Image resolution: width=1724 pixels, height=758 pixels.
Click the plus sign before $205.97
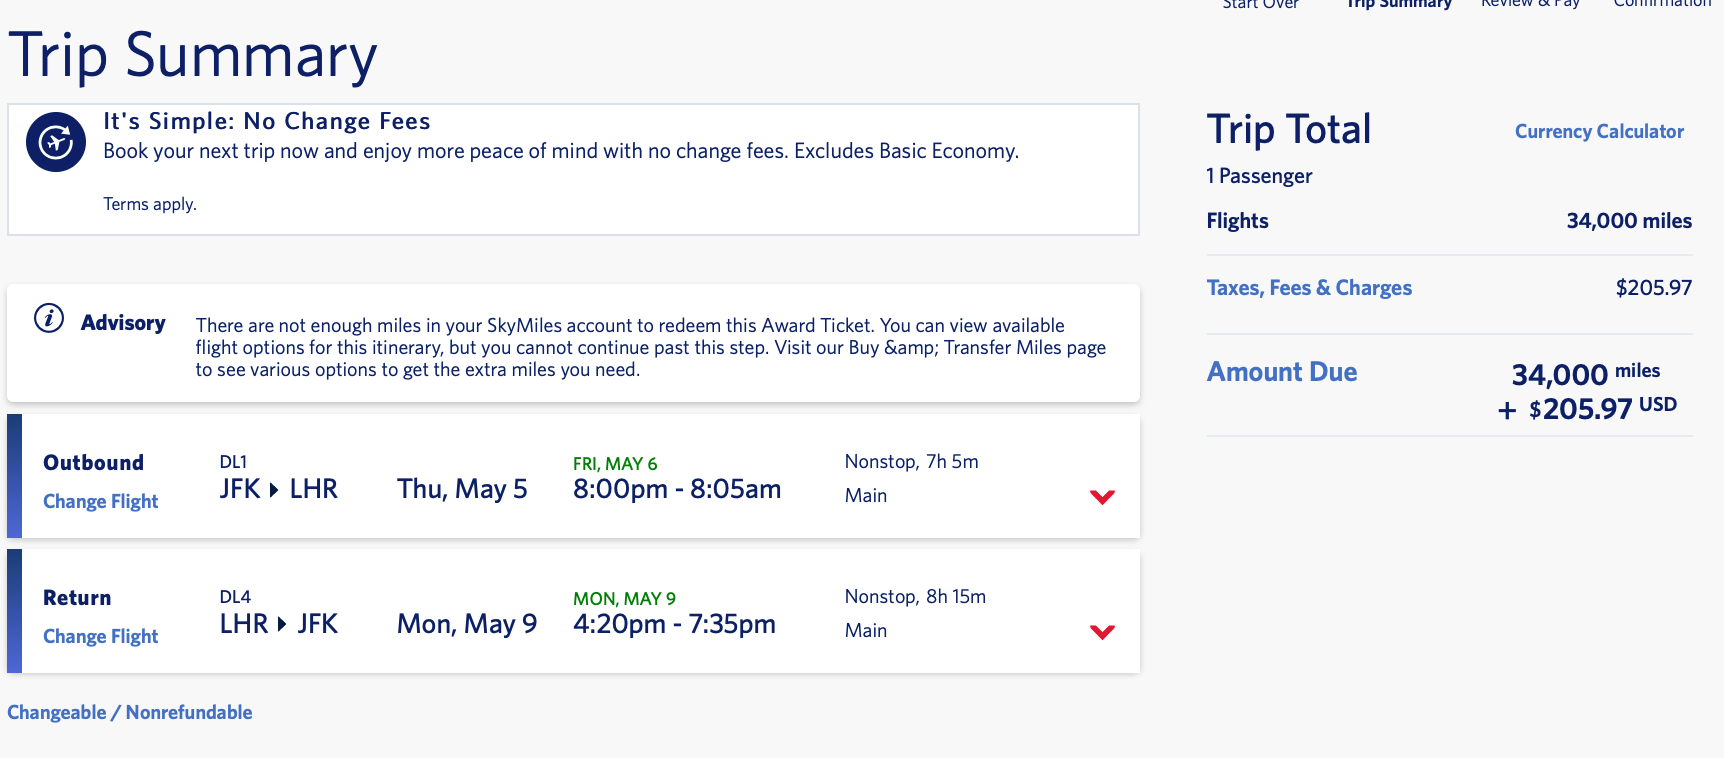point(1507,410)
